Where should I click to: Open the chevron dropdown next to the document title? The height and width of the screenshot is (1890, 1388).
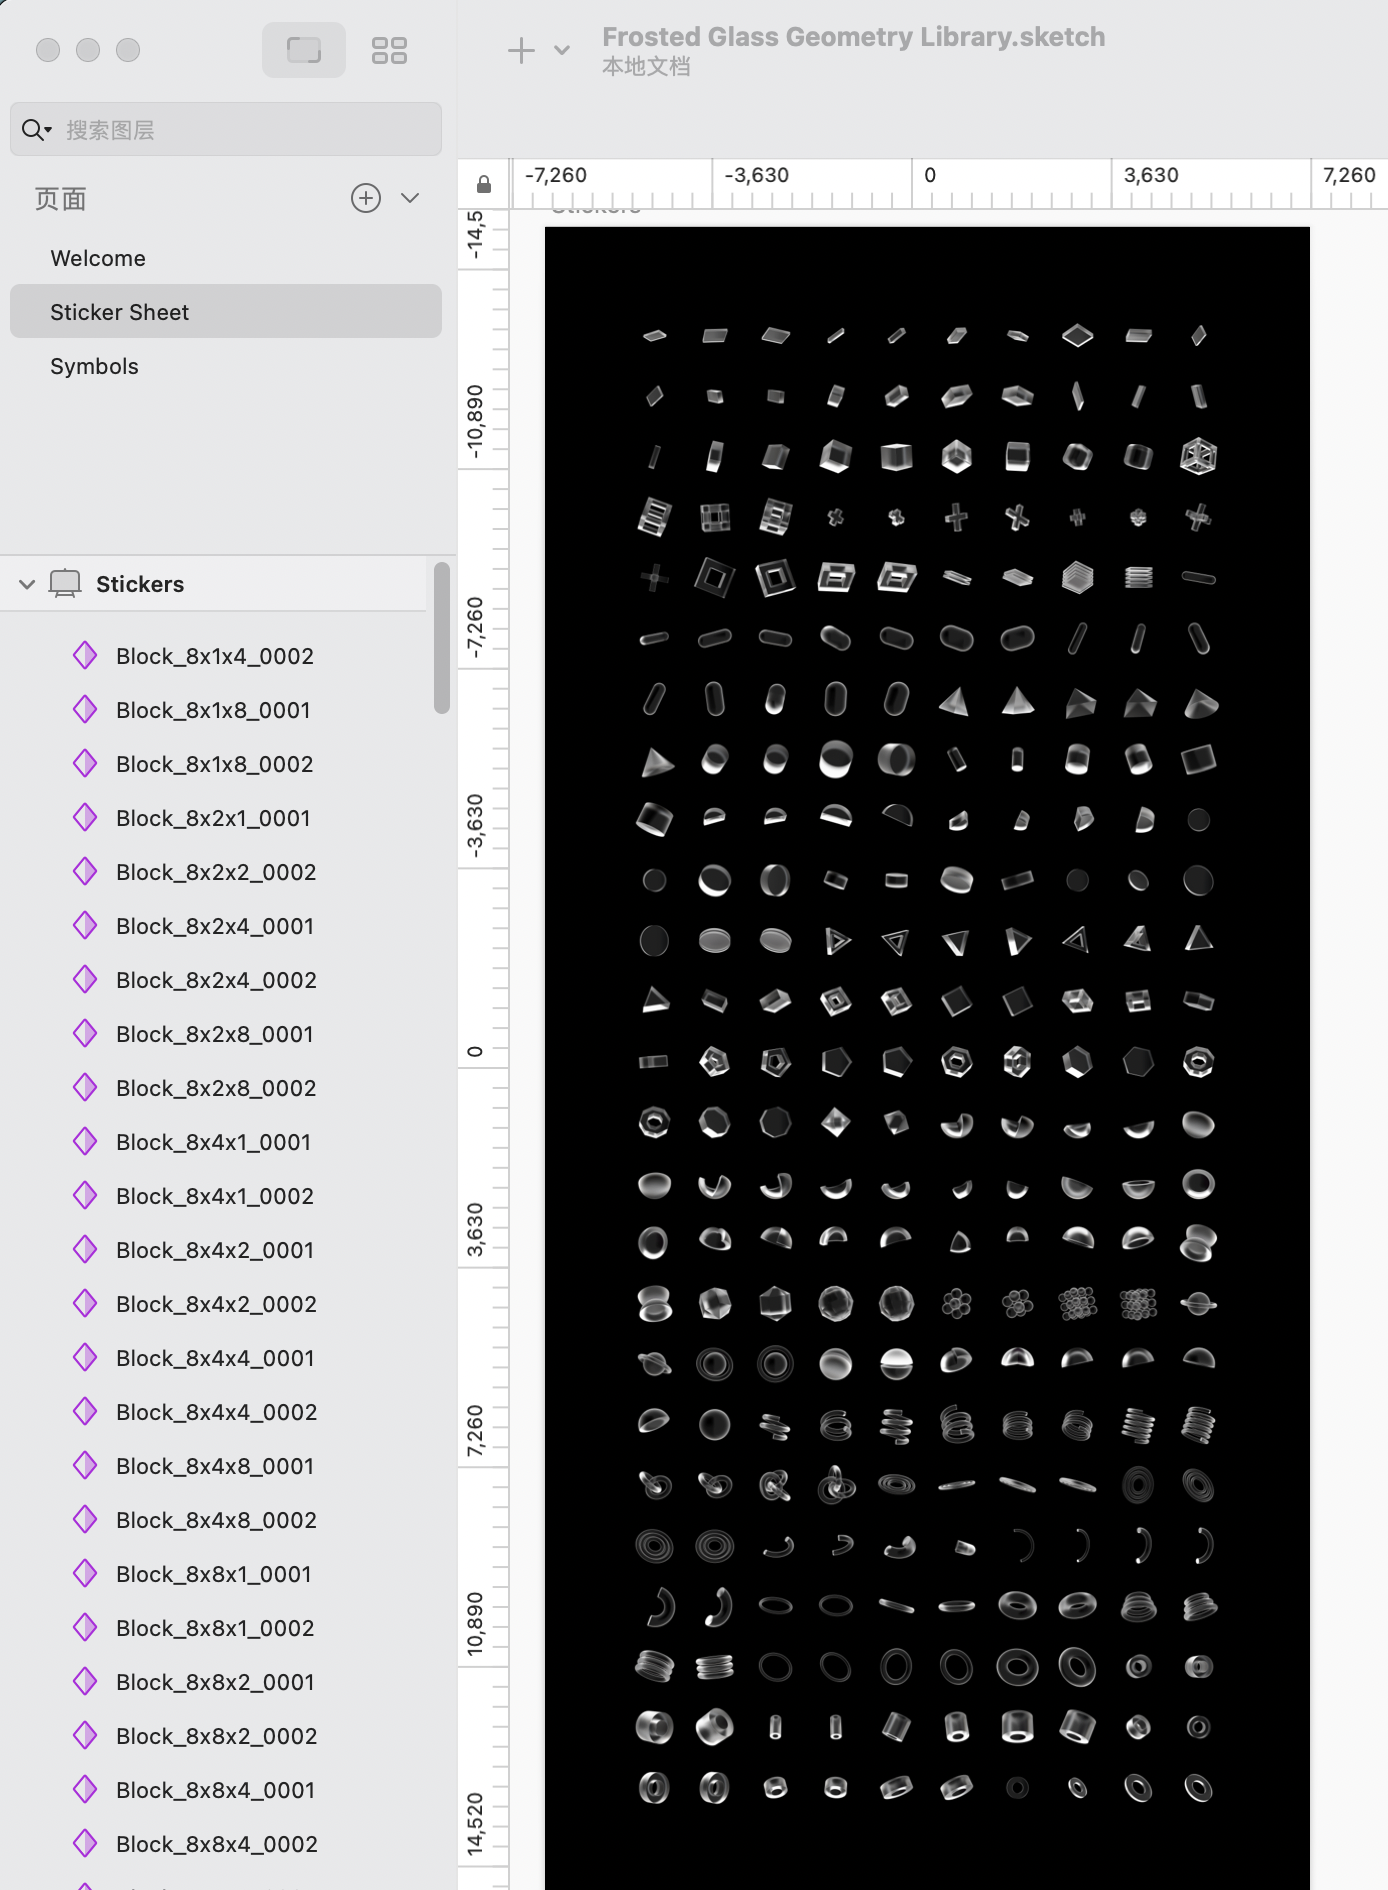560,50
